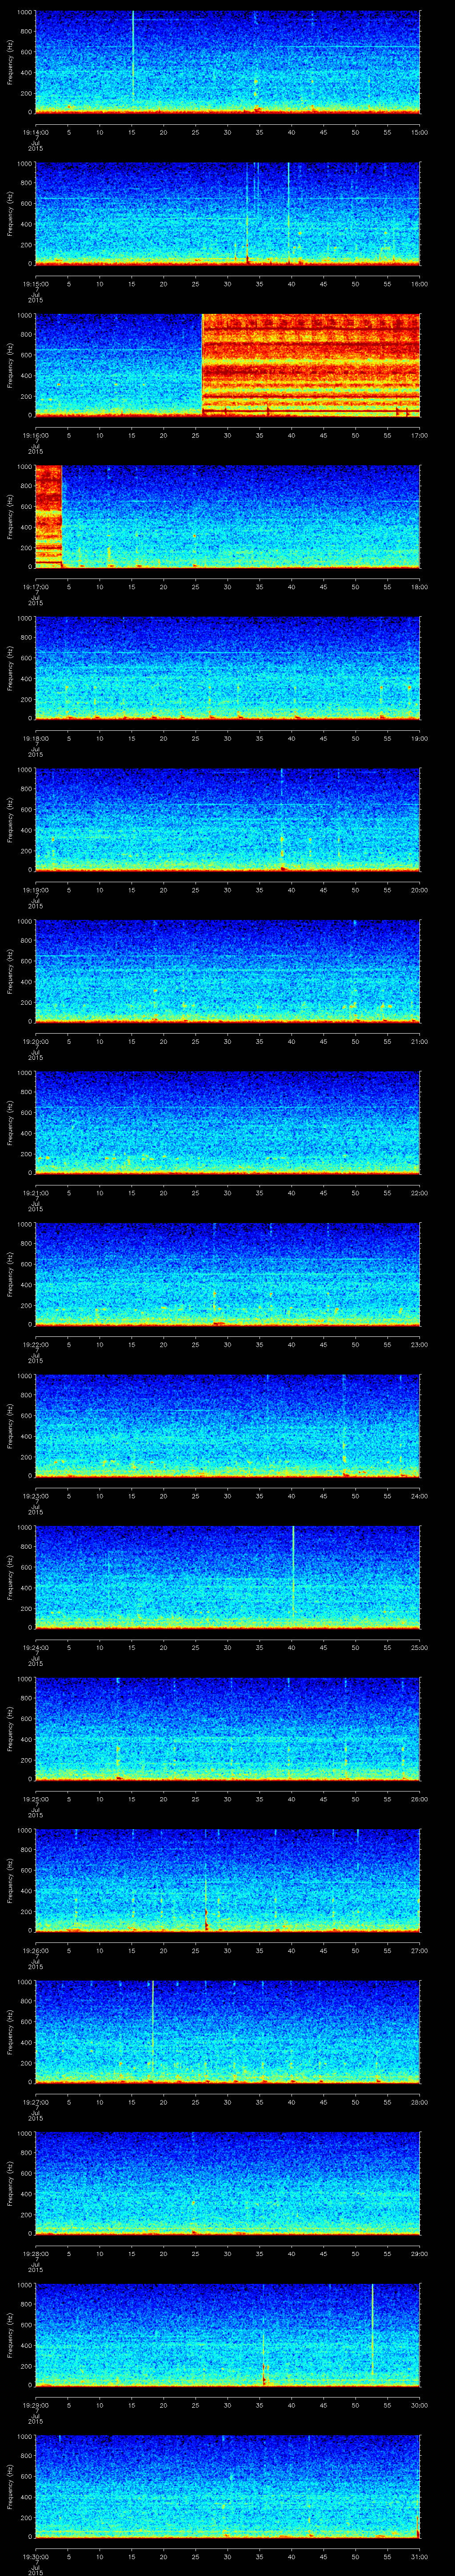
Task: Click the "19:15:00" time axis label
Action: click(x=35, y=284)
